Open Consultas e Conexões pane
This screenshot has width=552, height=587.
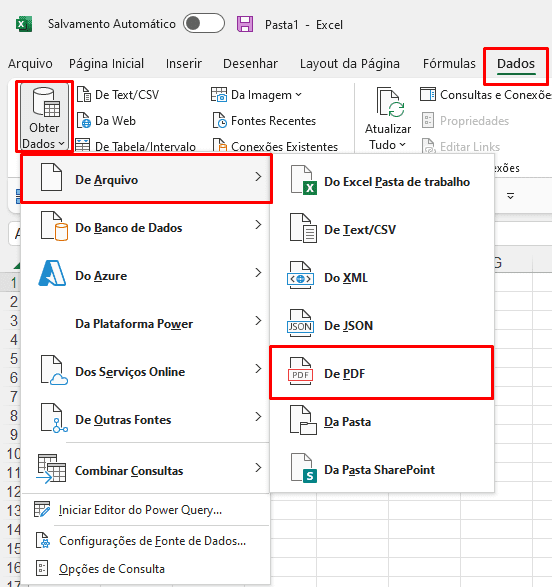pyautogui.click(x=486, y=95)
